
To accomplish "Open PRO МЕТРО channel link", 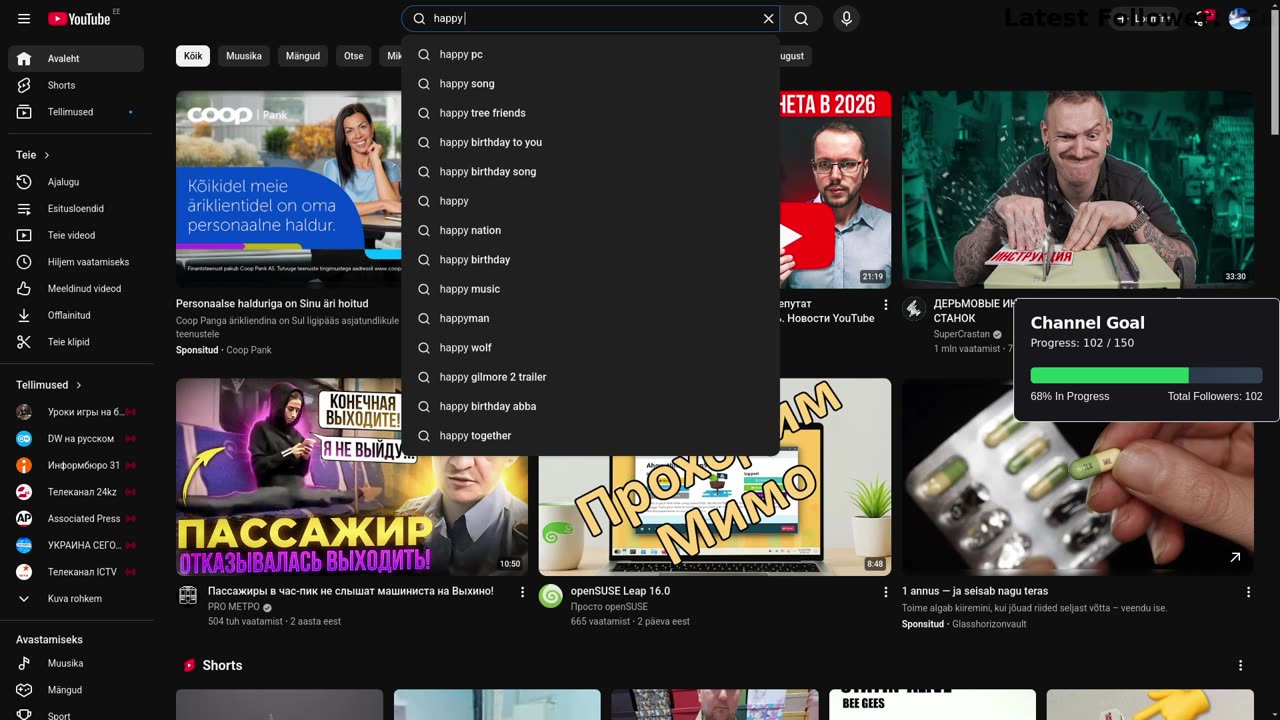I will pos(233,607).
